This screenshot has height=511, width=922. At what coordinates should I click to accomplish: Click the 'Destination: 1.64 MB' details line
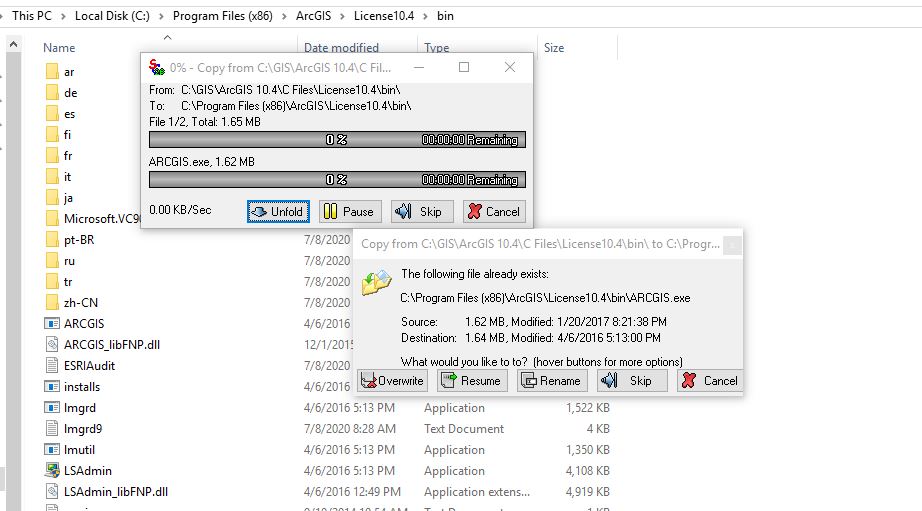pos(530,338)
